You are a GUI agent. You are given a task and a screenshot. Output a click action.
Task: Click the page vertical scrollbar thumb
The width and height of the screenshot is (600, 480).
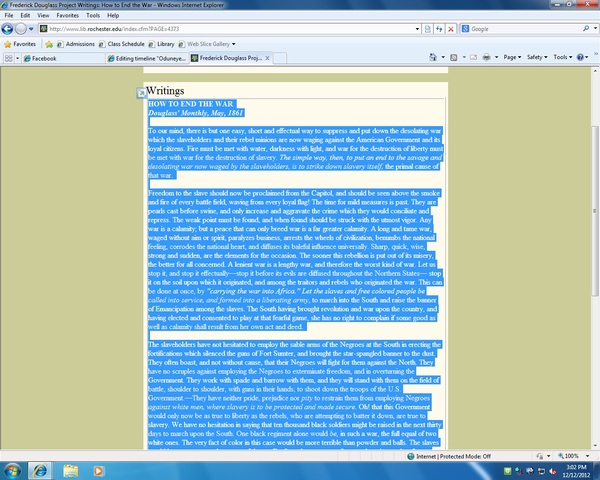coord(595,211)
